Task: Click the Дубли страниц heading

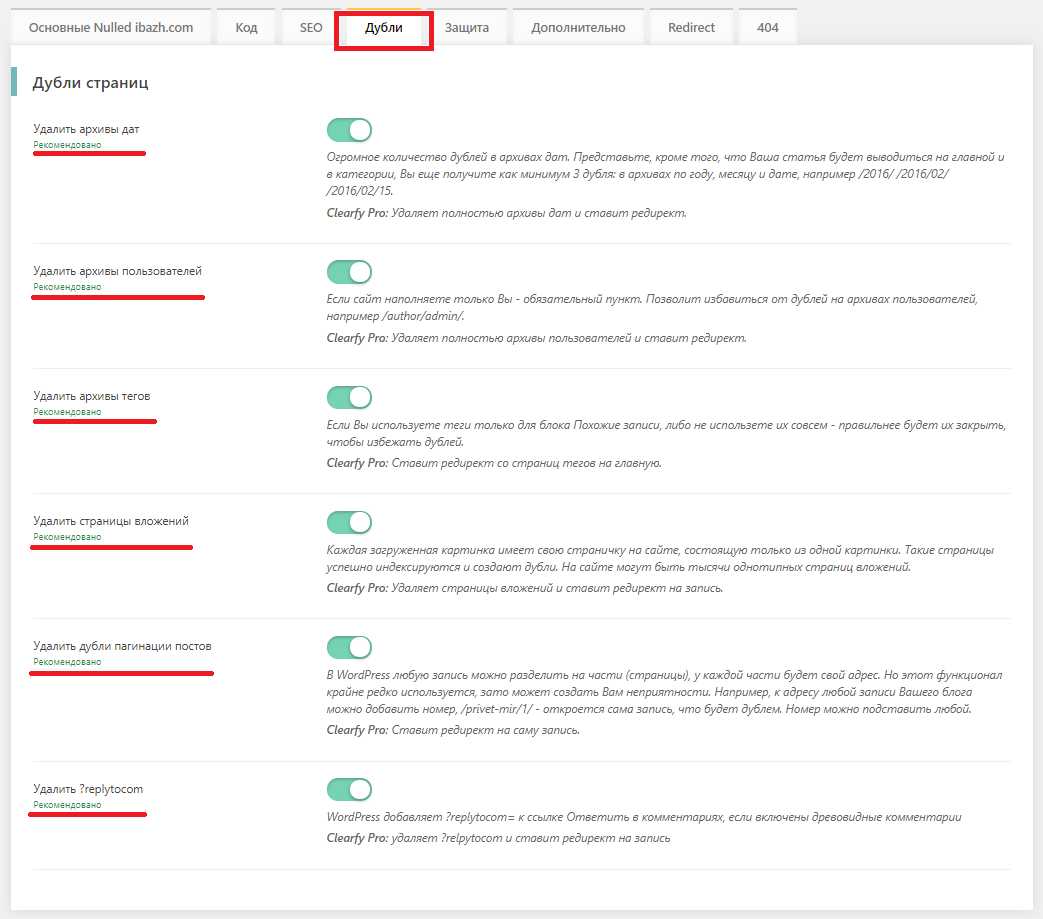Action: click(x=90, y=82)
